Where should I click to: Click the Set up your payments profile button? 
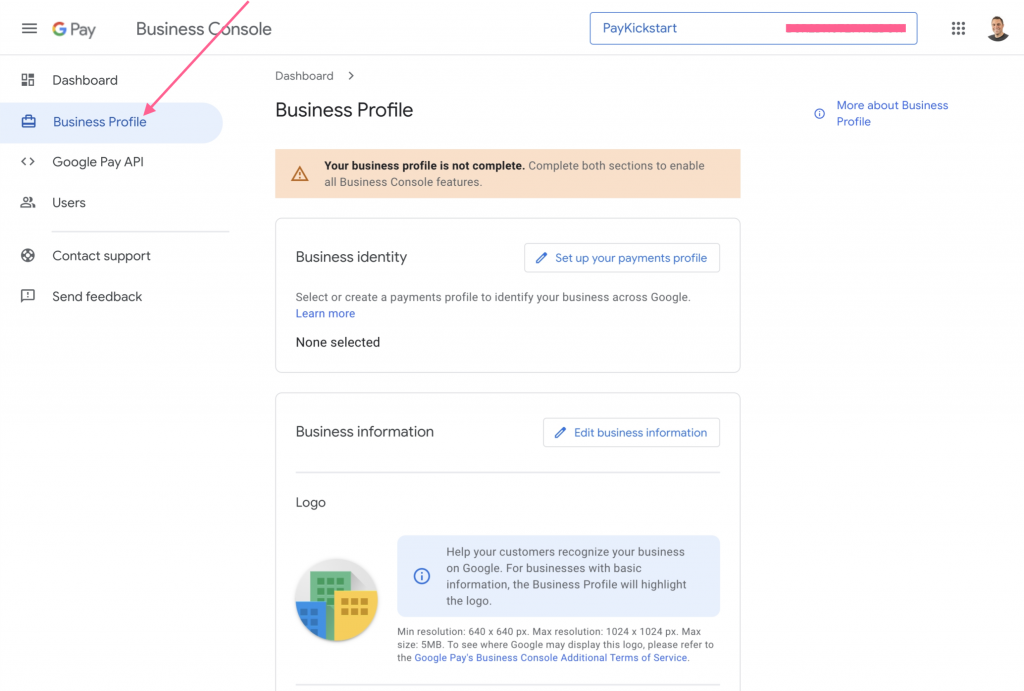622,258
